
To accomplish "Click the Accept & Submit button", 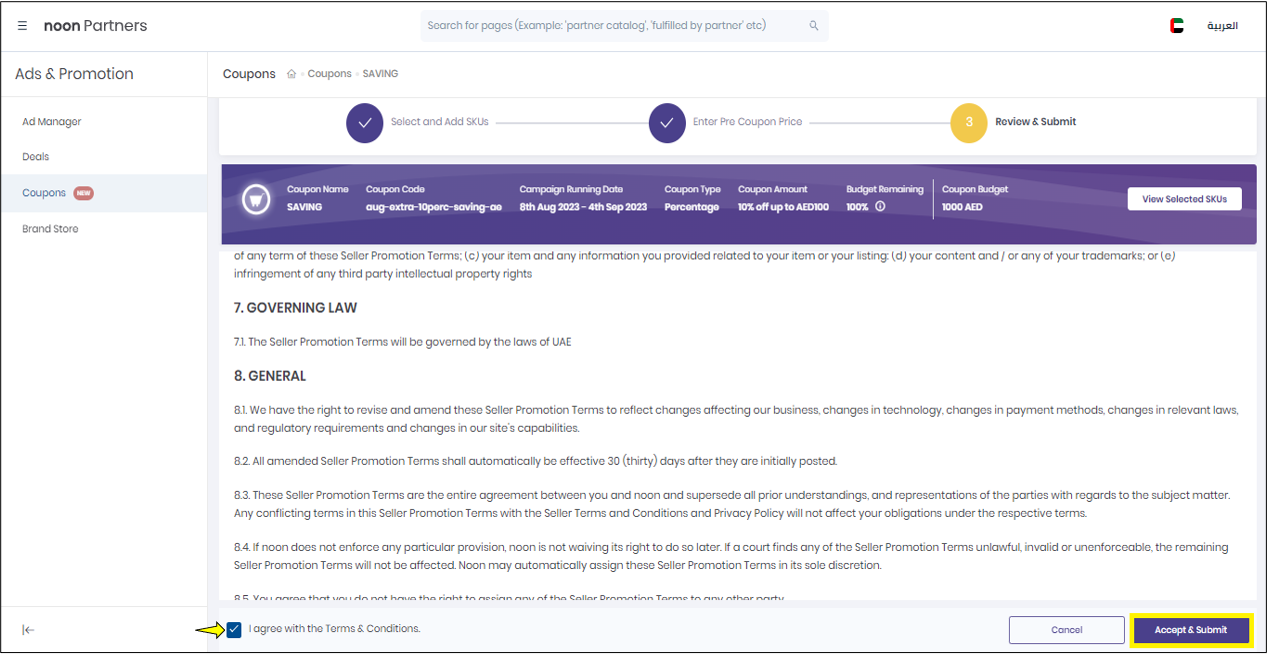I will (x=1190, y=630).
